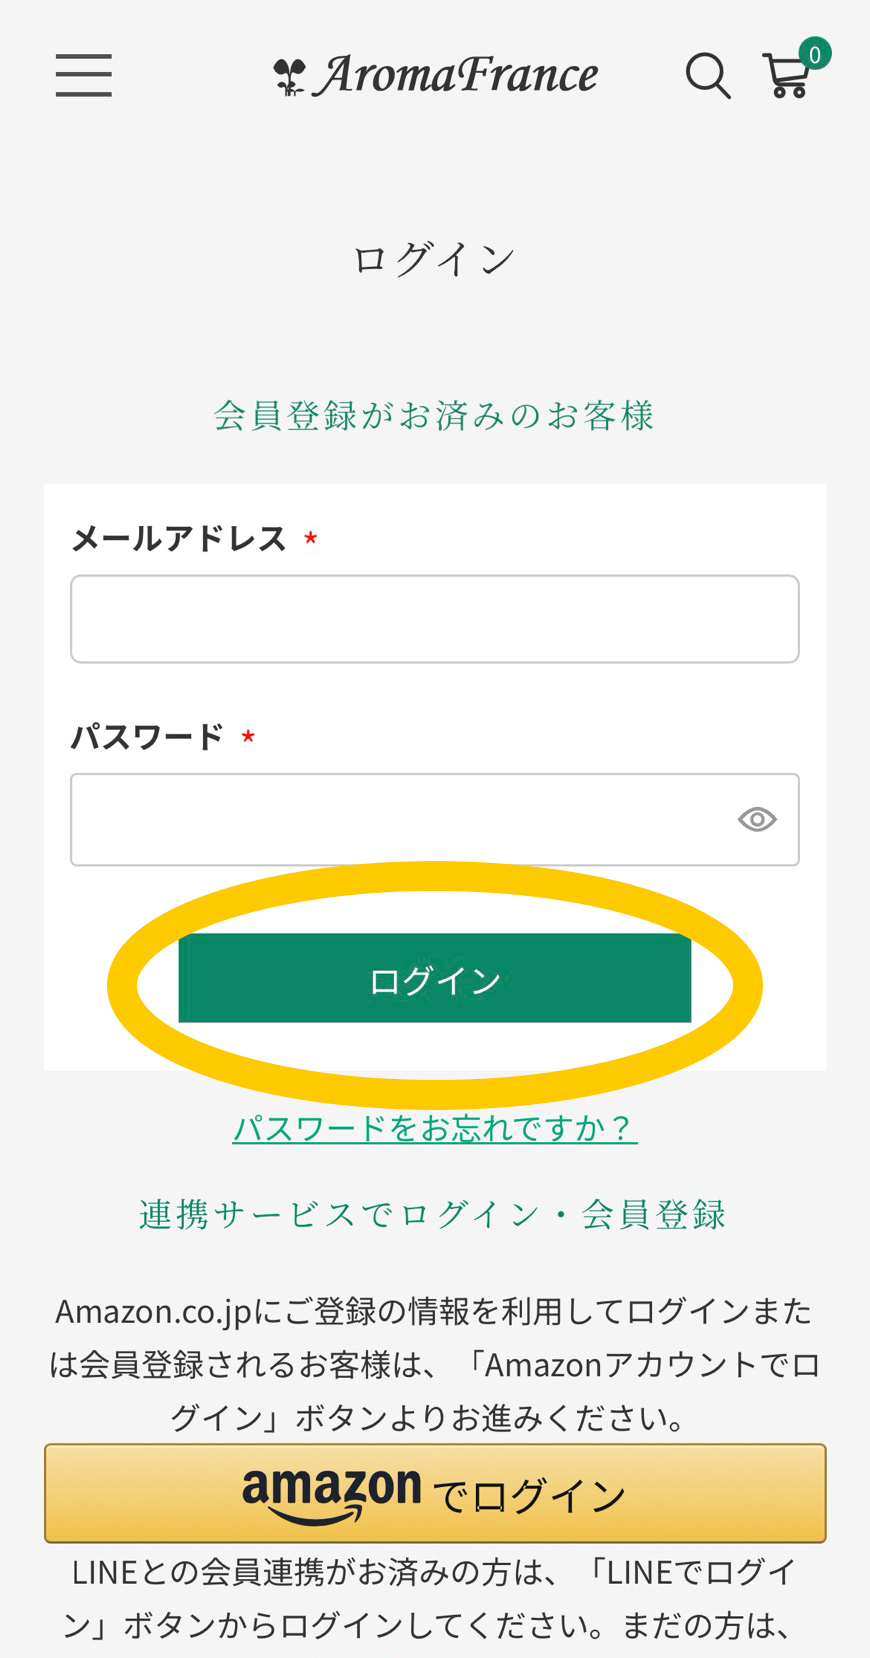Click the green cart count badge
The height and width of the screenshot is (1658, 870).
[815, 54]
